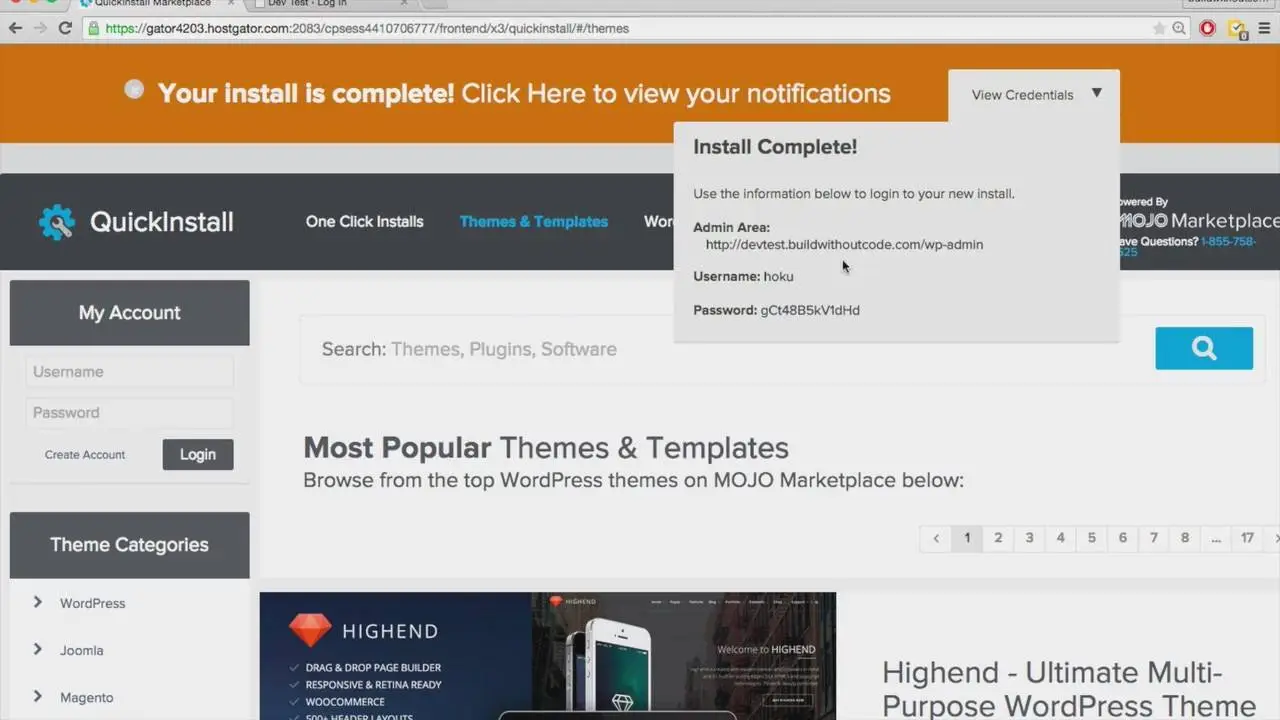Screen dimensions: 1280x720
Task: Go to pagination page 5
Action: pos(1091,538)
